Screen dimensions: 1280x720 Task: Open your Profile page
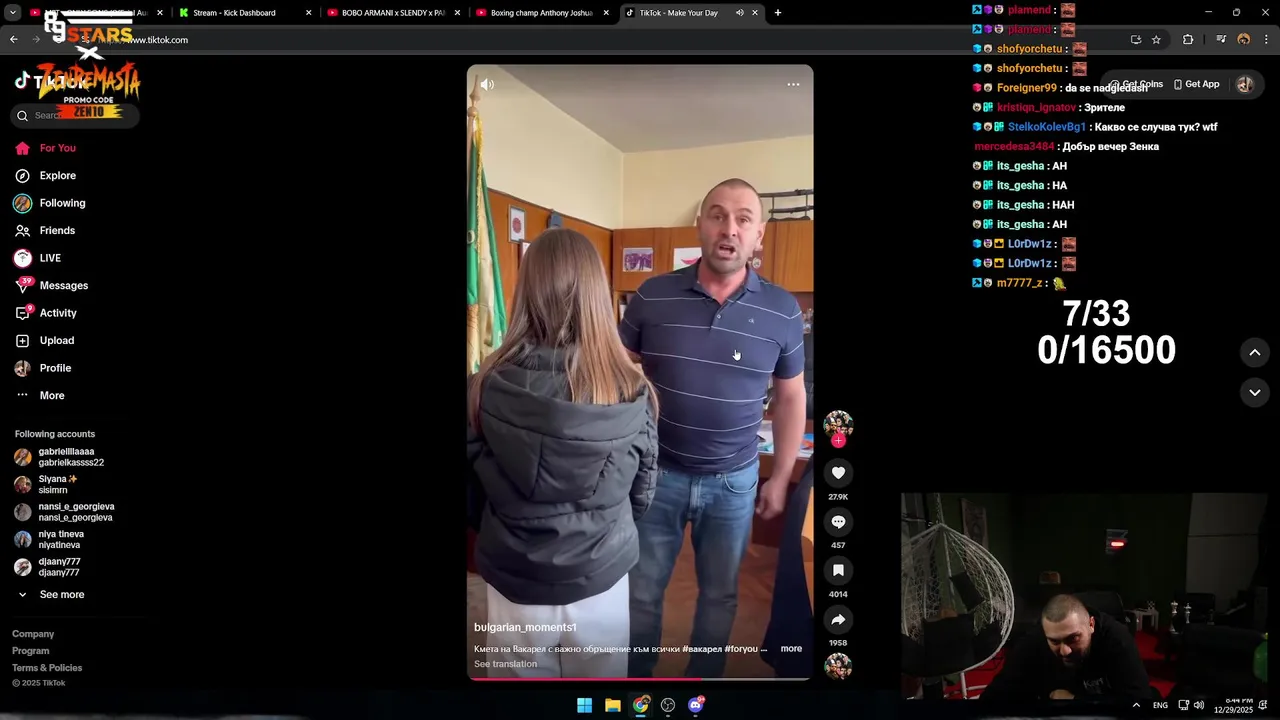43,368
